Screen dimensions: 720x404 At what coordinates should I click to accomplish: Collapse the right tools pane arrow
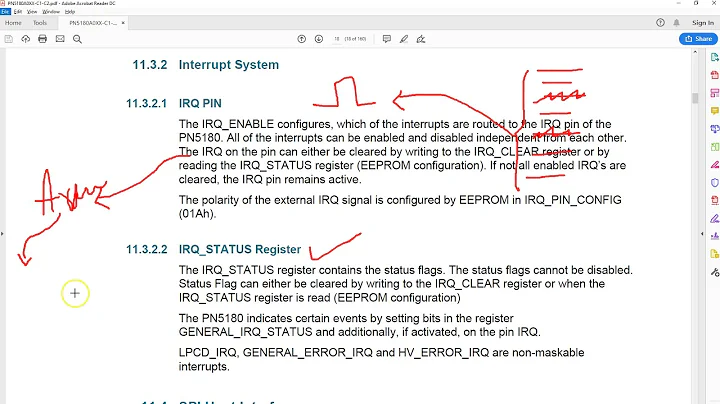point(702,234)
